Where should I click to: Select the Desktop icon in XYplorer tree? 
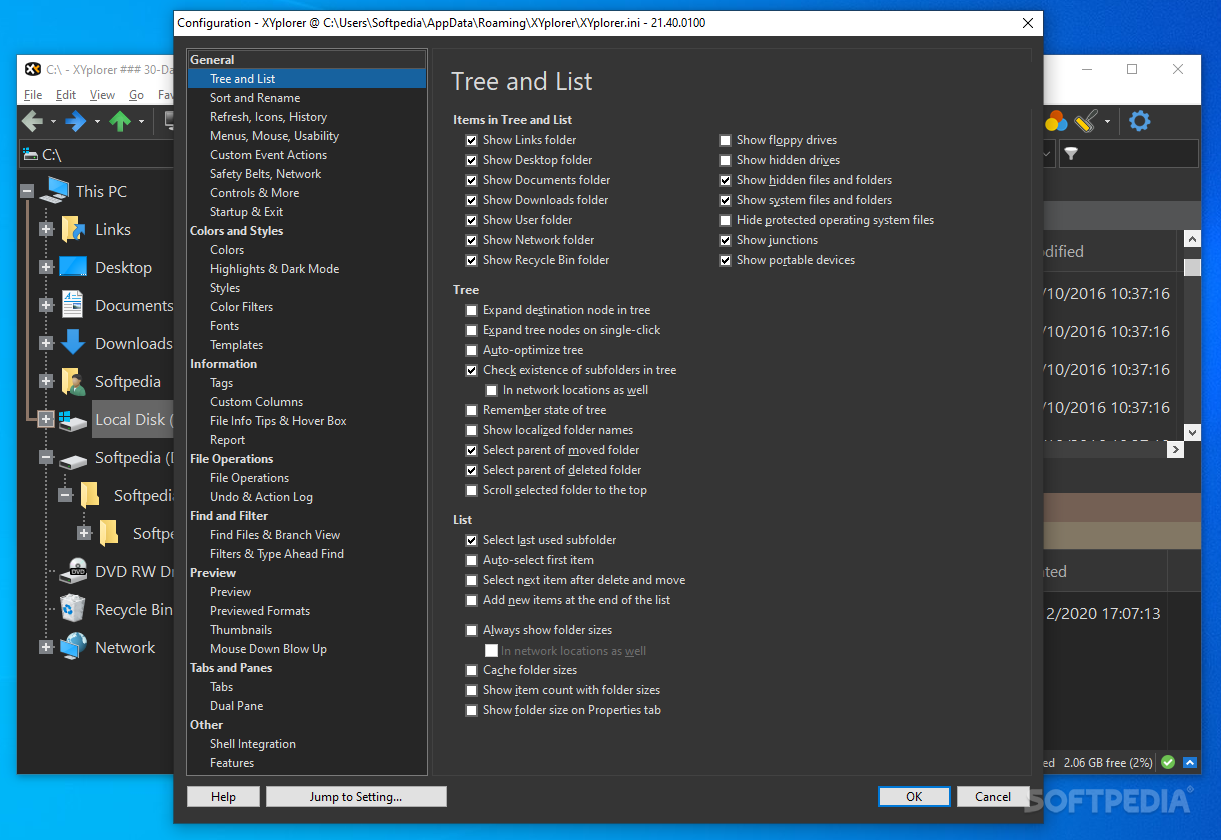tap(73, 267)
